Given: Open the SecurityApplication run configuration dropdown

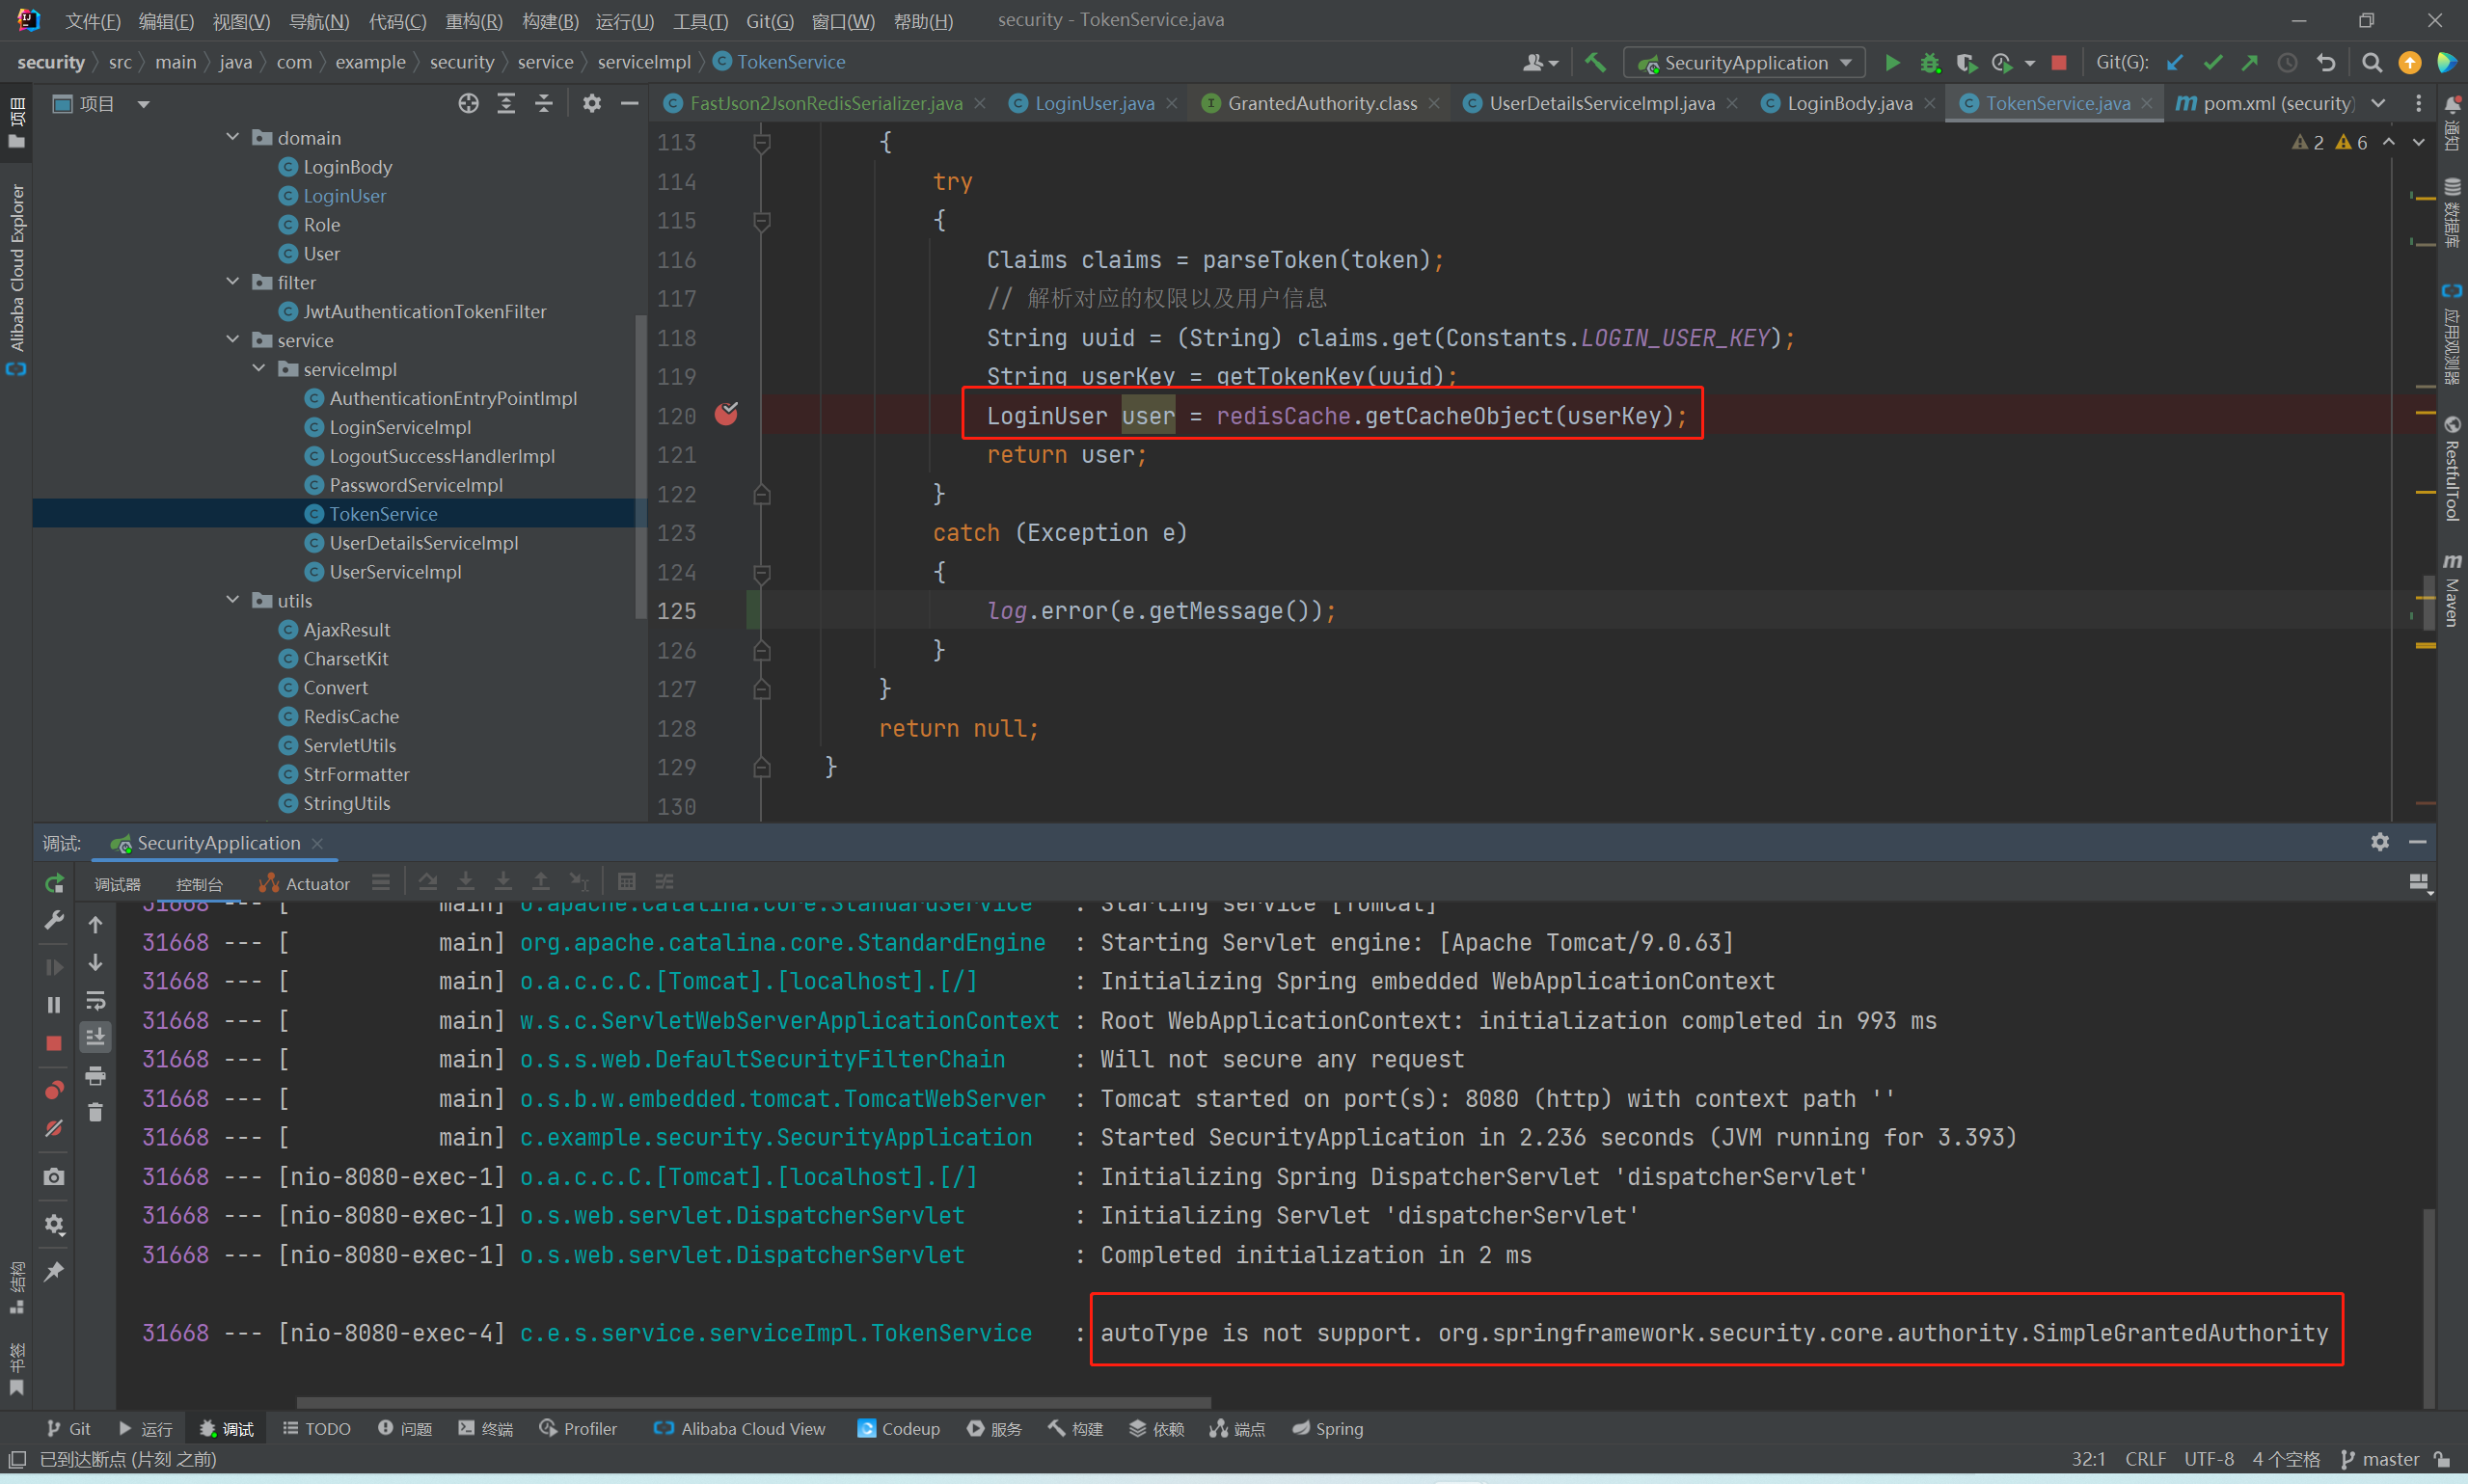Looking at the screenshot, I should click(x=1744, y=63).
